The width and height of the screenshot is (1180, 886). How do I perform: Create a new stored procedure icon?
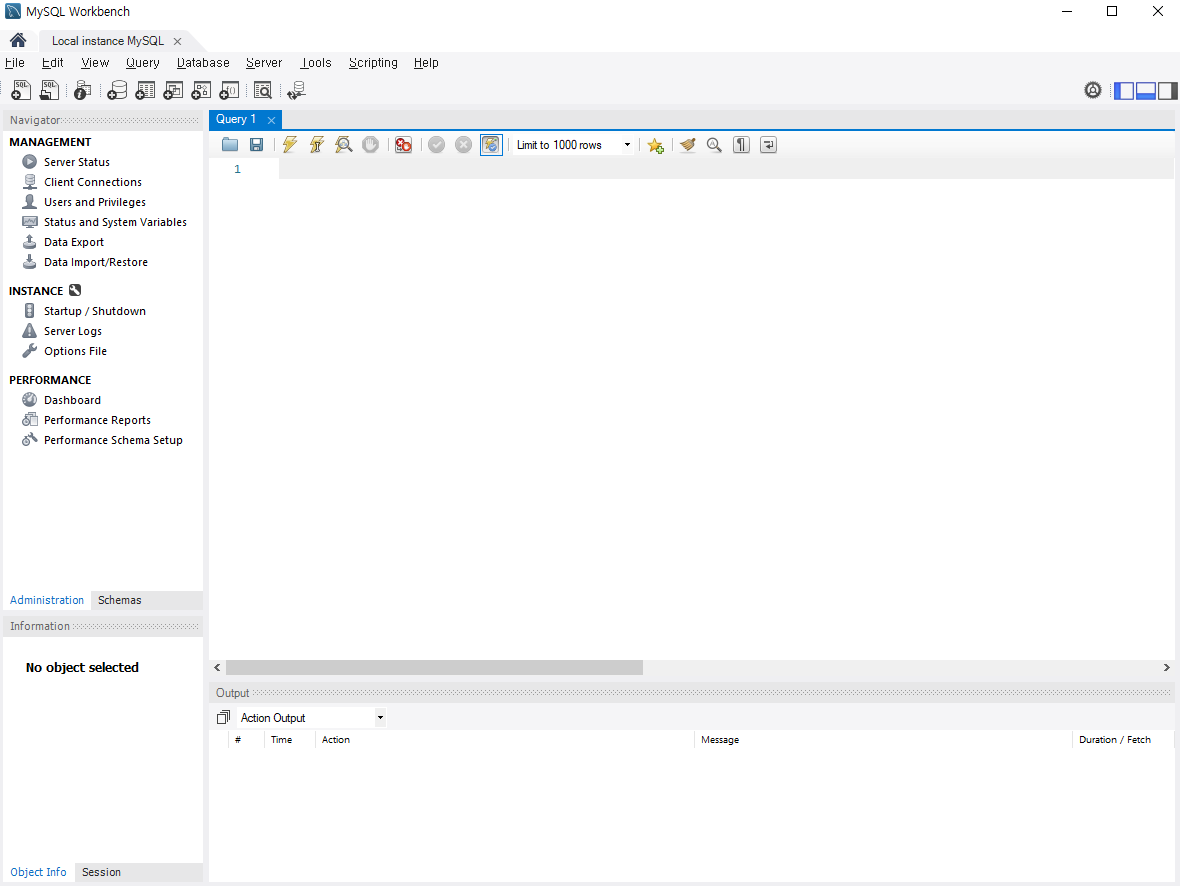click(201, 90)
